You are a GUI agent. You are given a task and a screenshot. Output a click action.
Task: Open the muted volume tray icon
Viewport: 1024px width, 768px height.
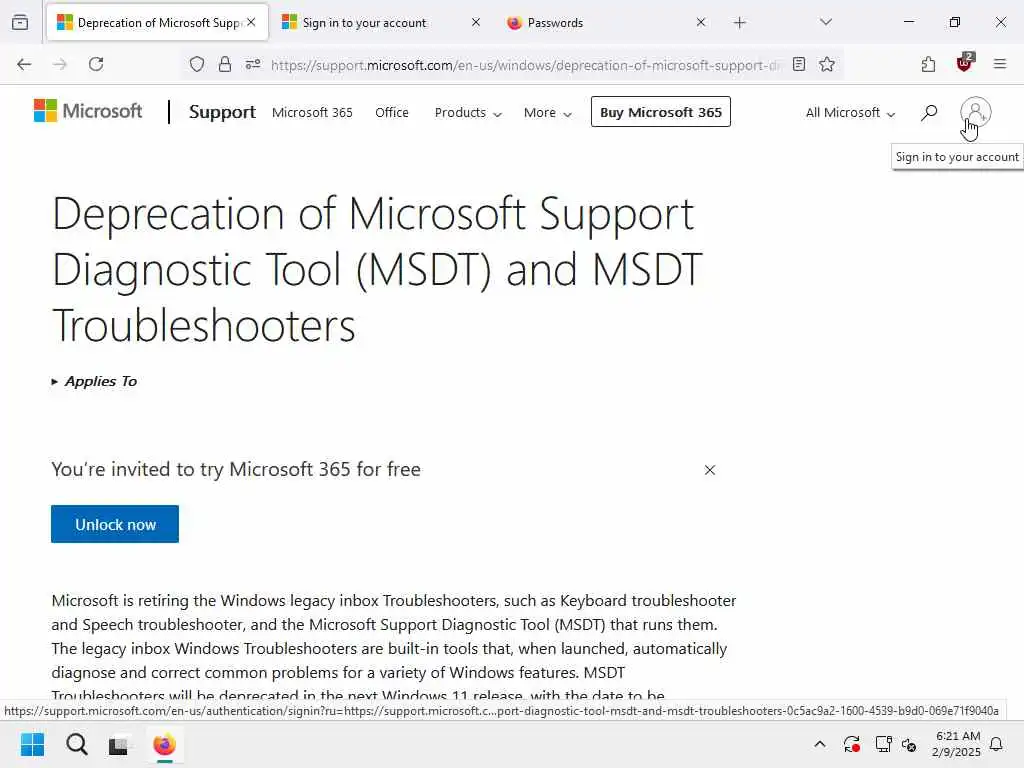pos(909,744)
